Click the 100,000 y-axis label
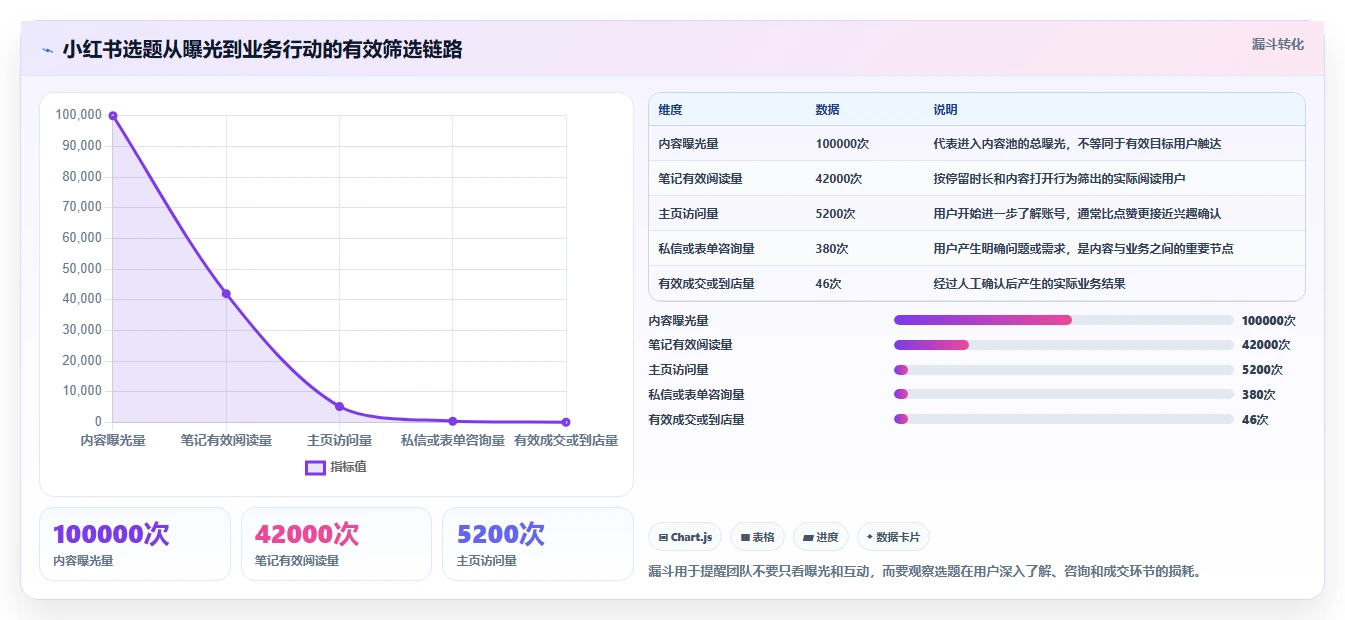 point(79,115)
